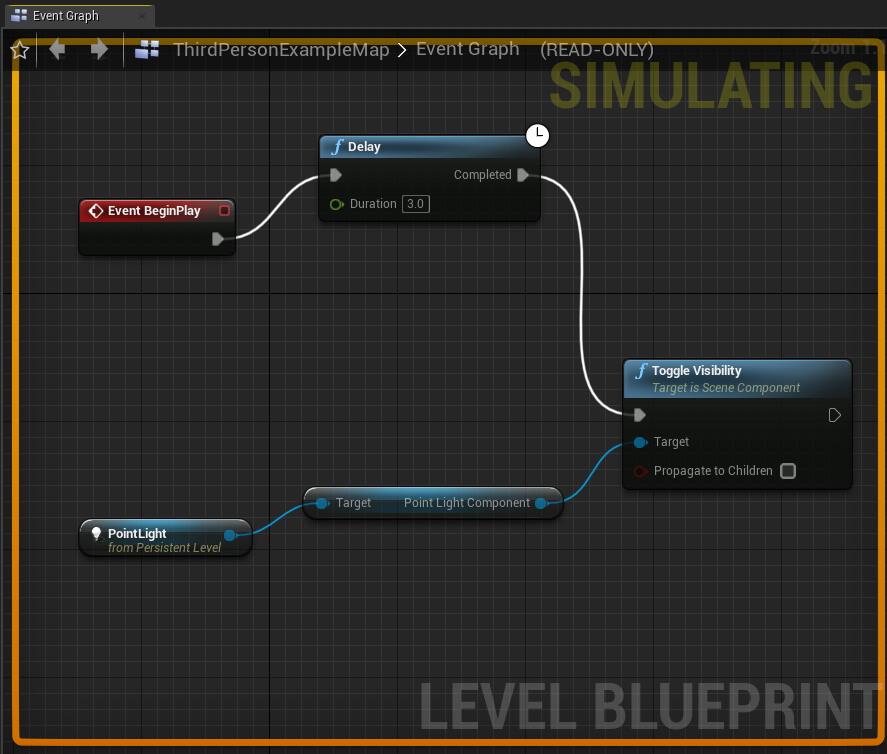
Task: Click the 'Completed' label on Delay
Action: tap(483, 175)
